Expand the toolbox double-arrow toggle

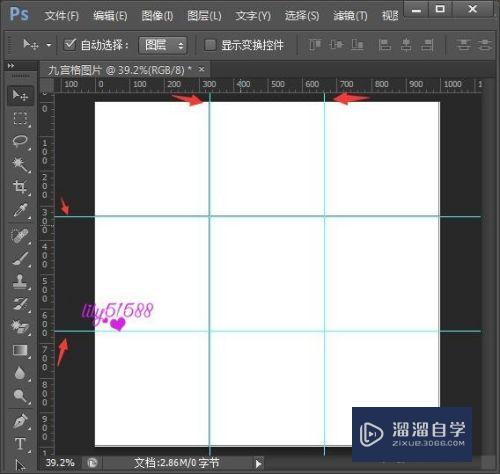pyautogui.click(x=11, y=66)
